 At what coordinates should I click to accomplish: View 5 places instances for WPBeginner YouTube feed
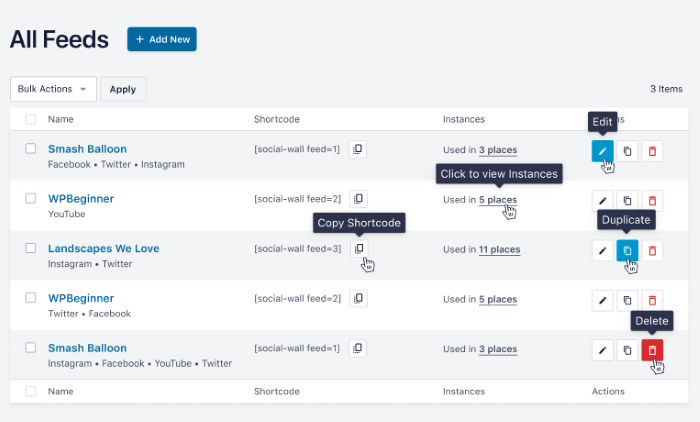pos(498,200)
